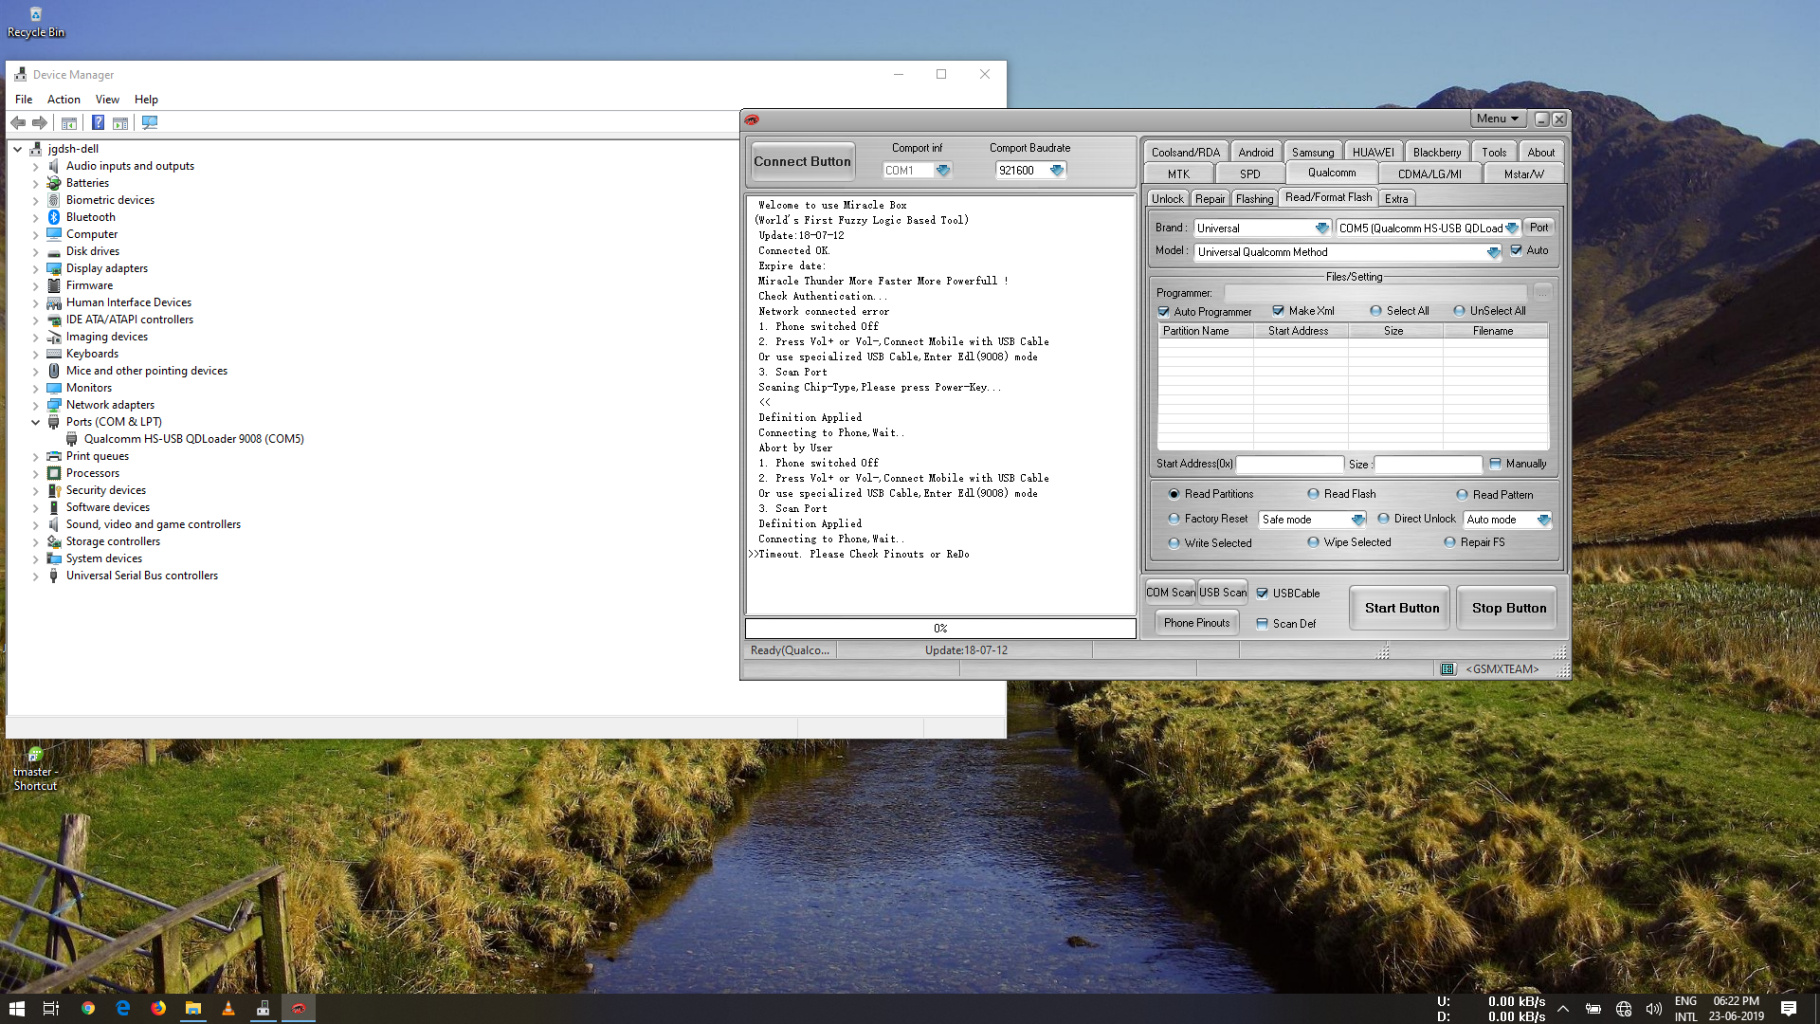Click the Phone Pinouts button

click(x=1196, y=623)
